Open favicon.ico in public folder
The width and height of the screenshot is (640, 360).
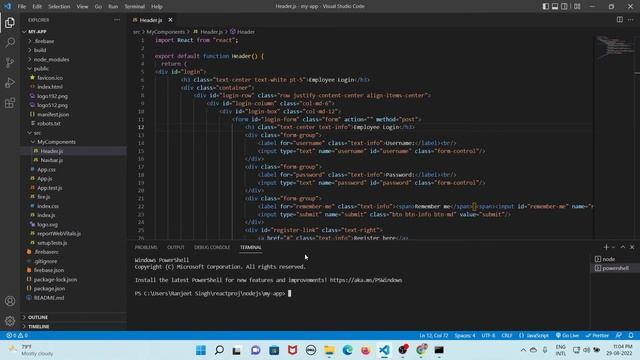coord(50,78)
